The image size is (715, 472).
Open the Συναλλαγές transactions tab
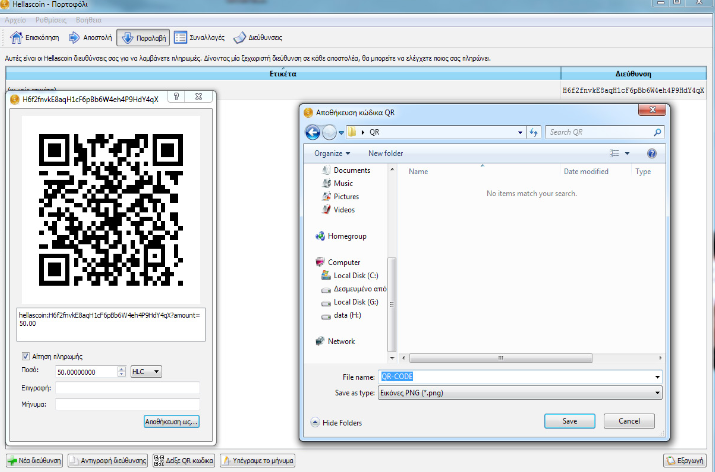(x=200, y=37)
